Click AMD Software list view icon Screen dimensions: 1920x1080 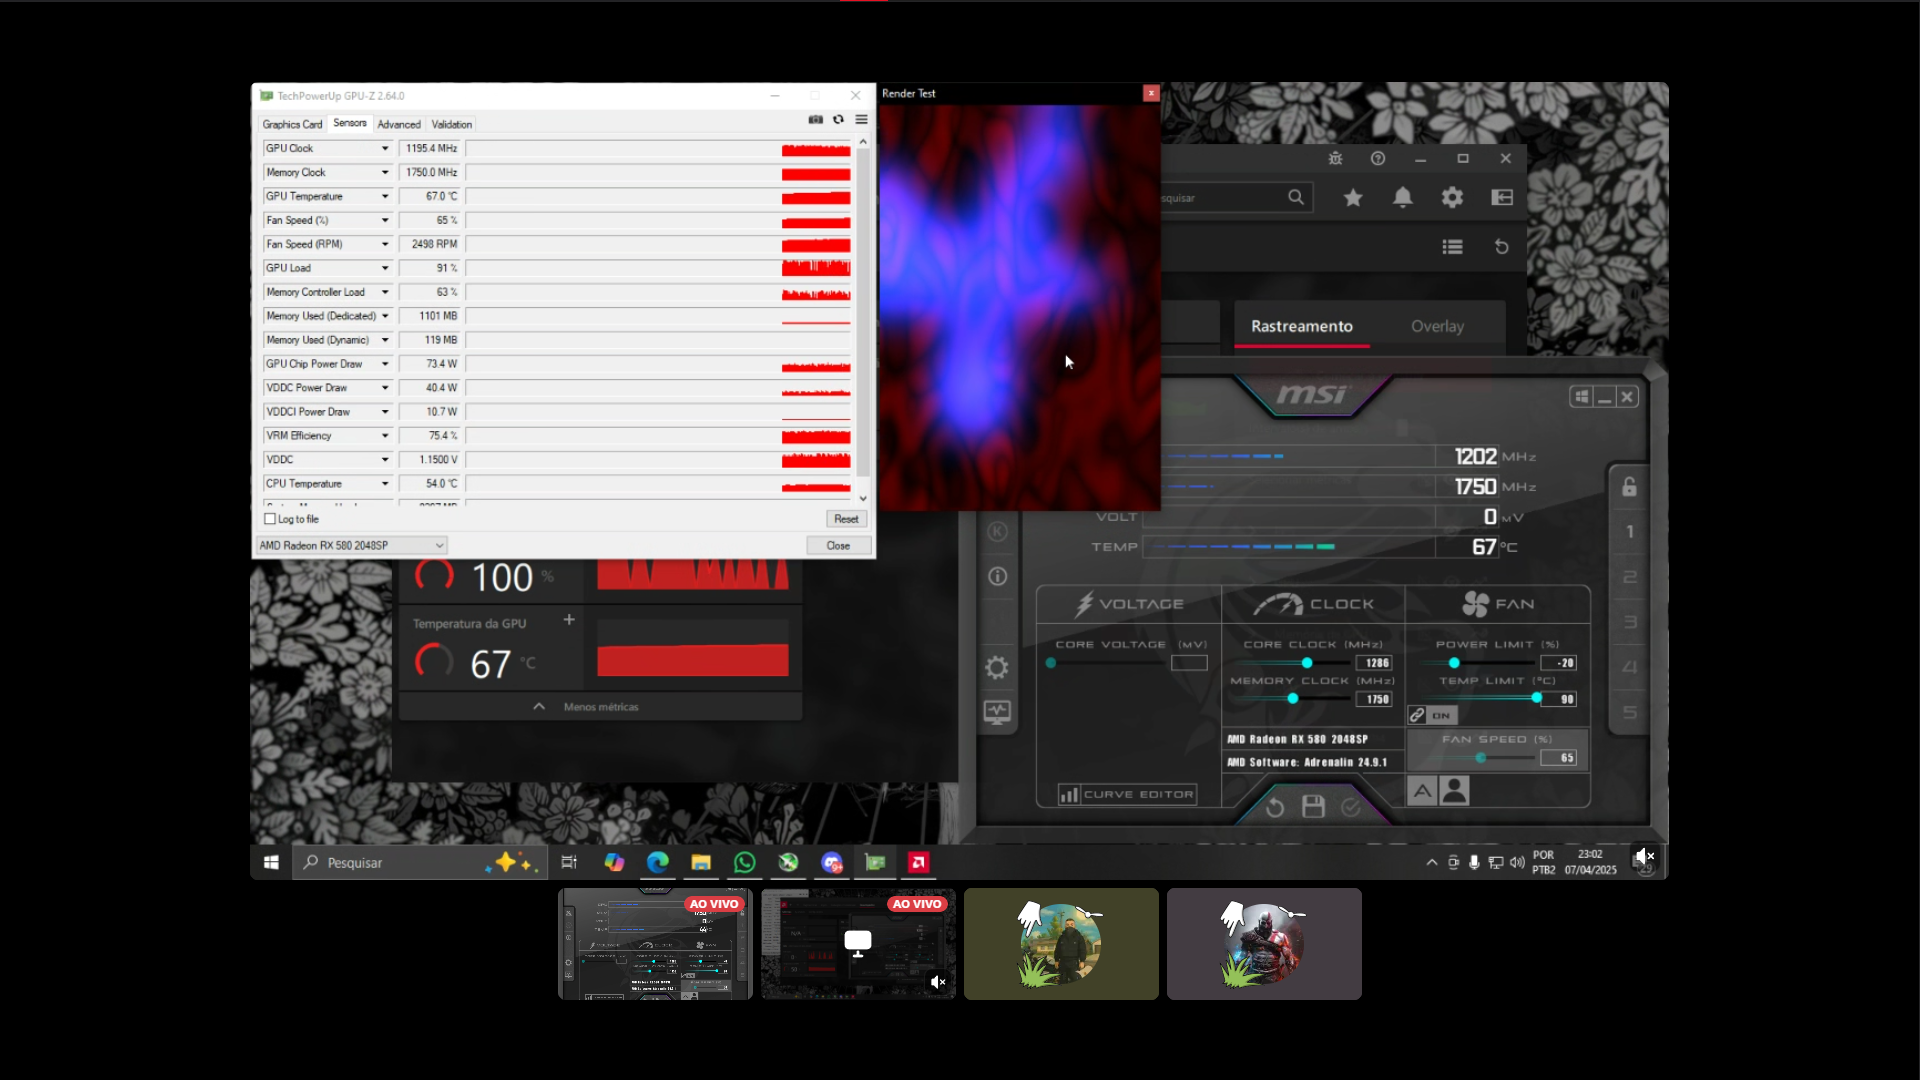click(1453, 247)
